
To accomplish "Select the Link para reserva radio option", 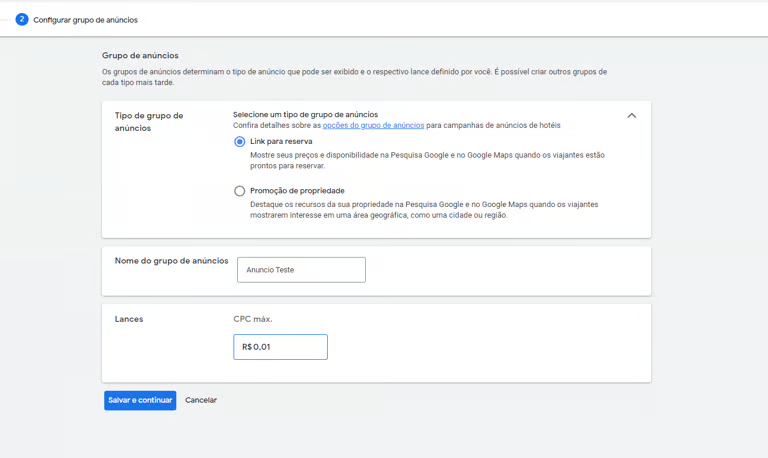I will (x=240, y=142).
